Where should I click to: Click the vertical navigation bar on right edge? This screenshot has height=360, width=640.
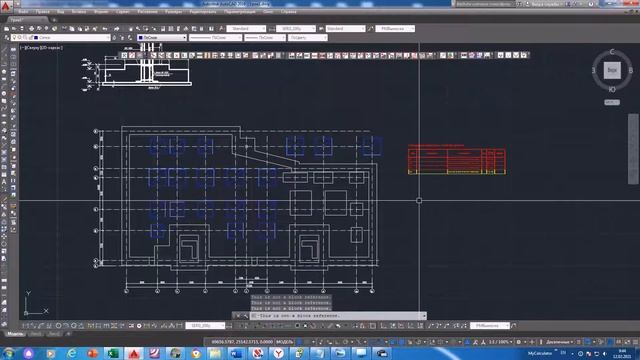pos(633,149)
